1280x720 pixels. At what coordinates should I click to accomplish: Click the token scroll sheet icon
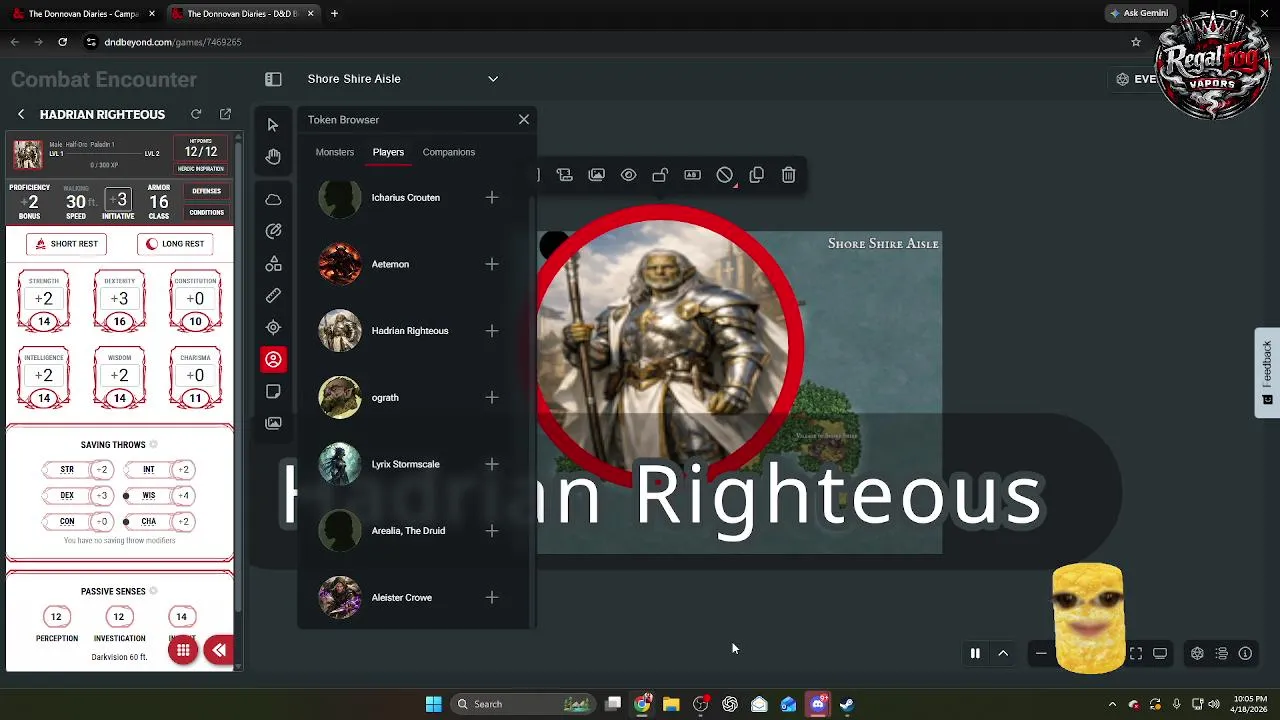564,175
